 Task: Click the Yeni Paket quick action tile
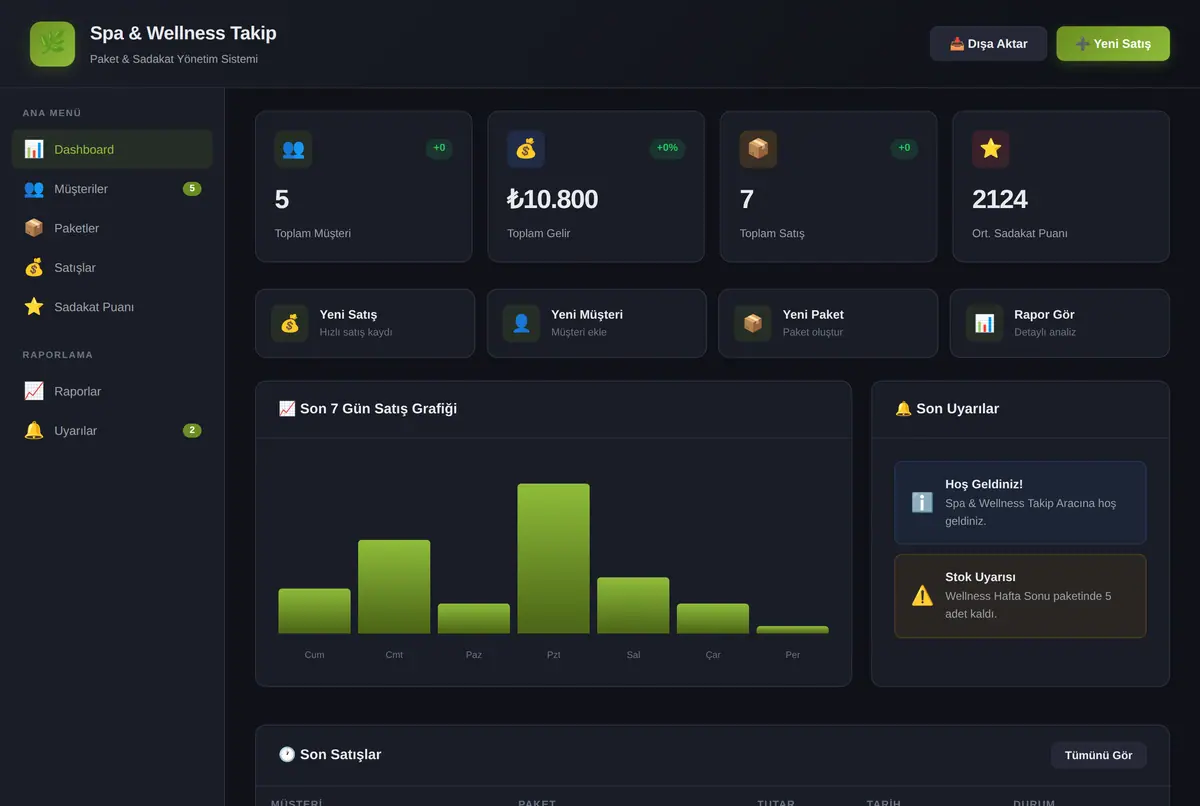pyautogui.click(x=828, y=323)
